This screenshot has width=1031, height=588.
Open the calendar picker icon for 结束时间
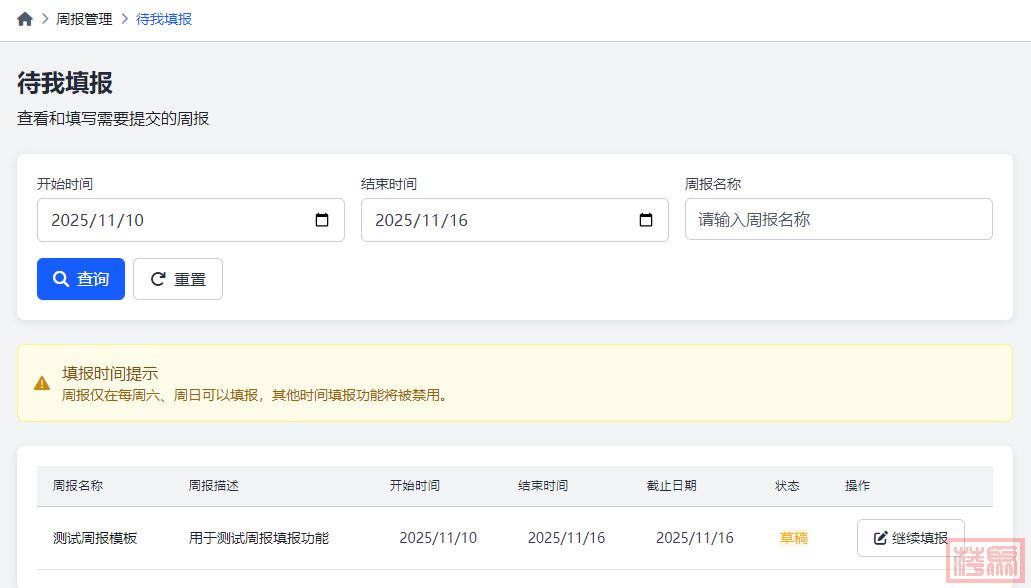click(x=646, y=220)
